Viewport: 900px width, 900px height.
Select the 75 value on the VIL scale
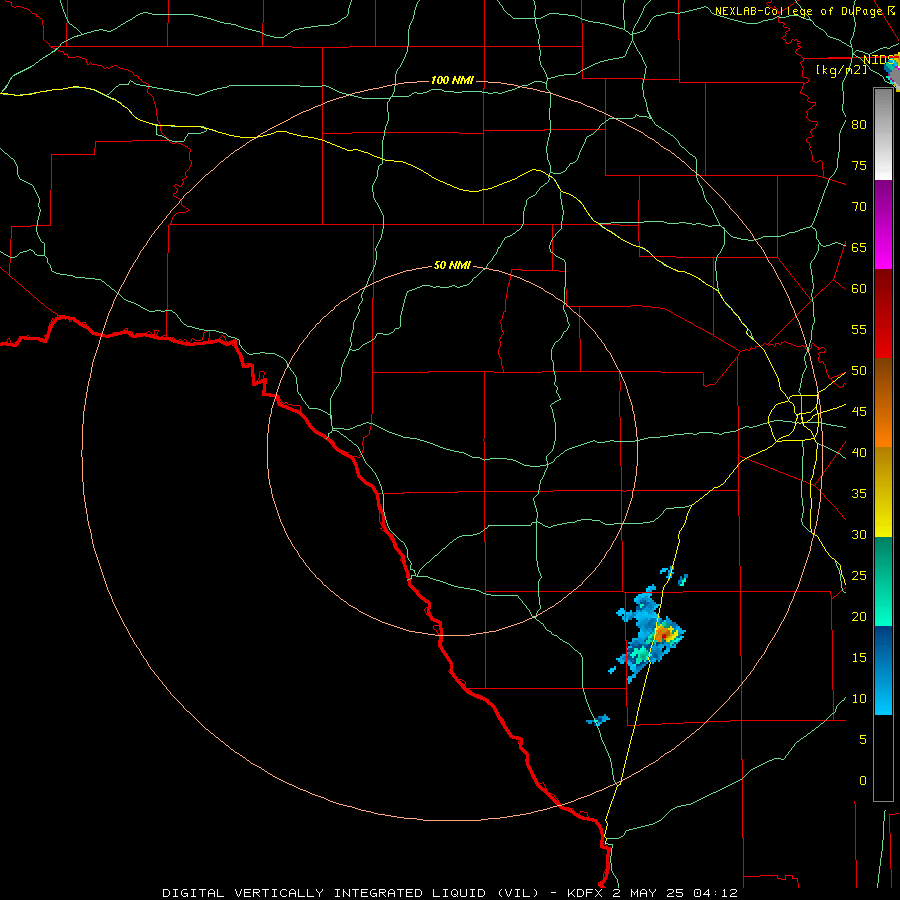[x=859, y=165]
